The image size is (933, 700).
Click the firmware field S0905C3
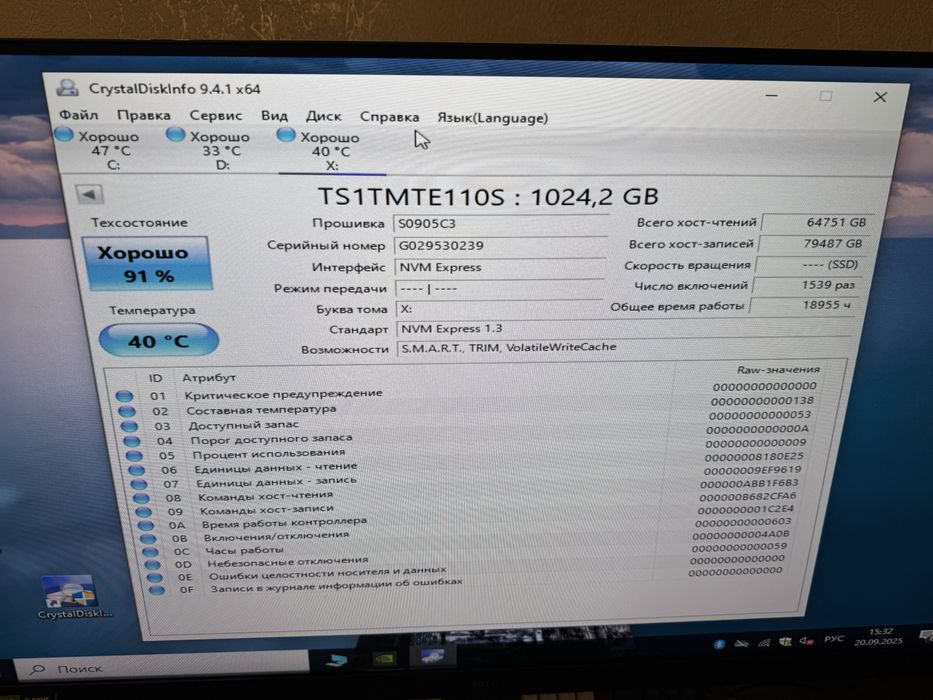(x=499, y=224)
